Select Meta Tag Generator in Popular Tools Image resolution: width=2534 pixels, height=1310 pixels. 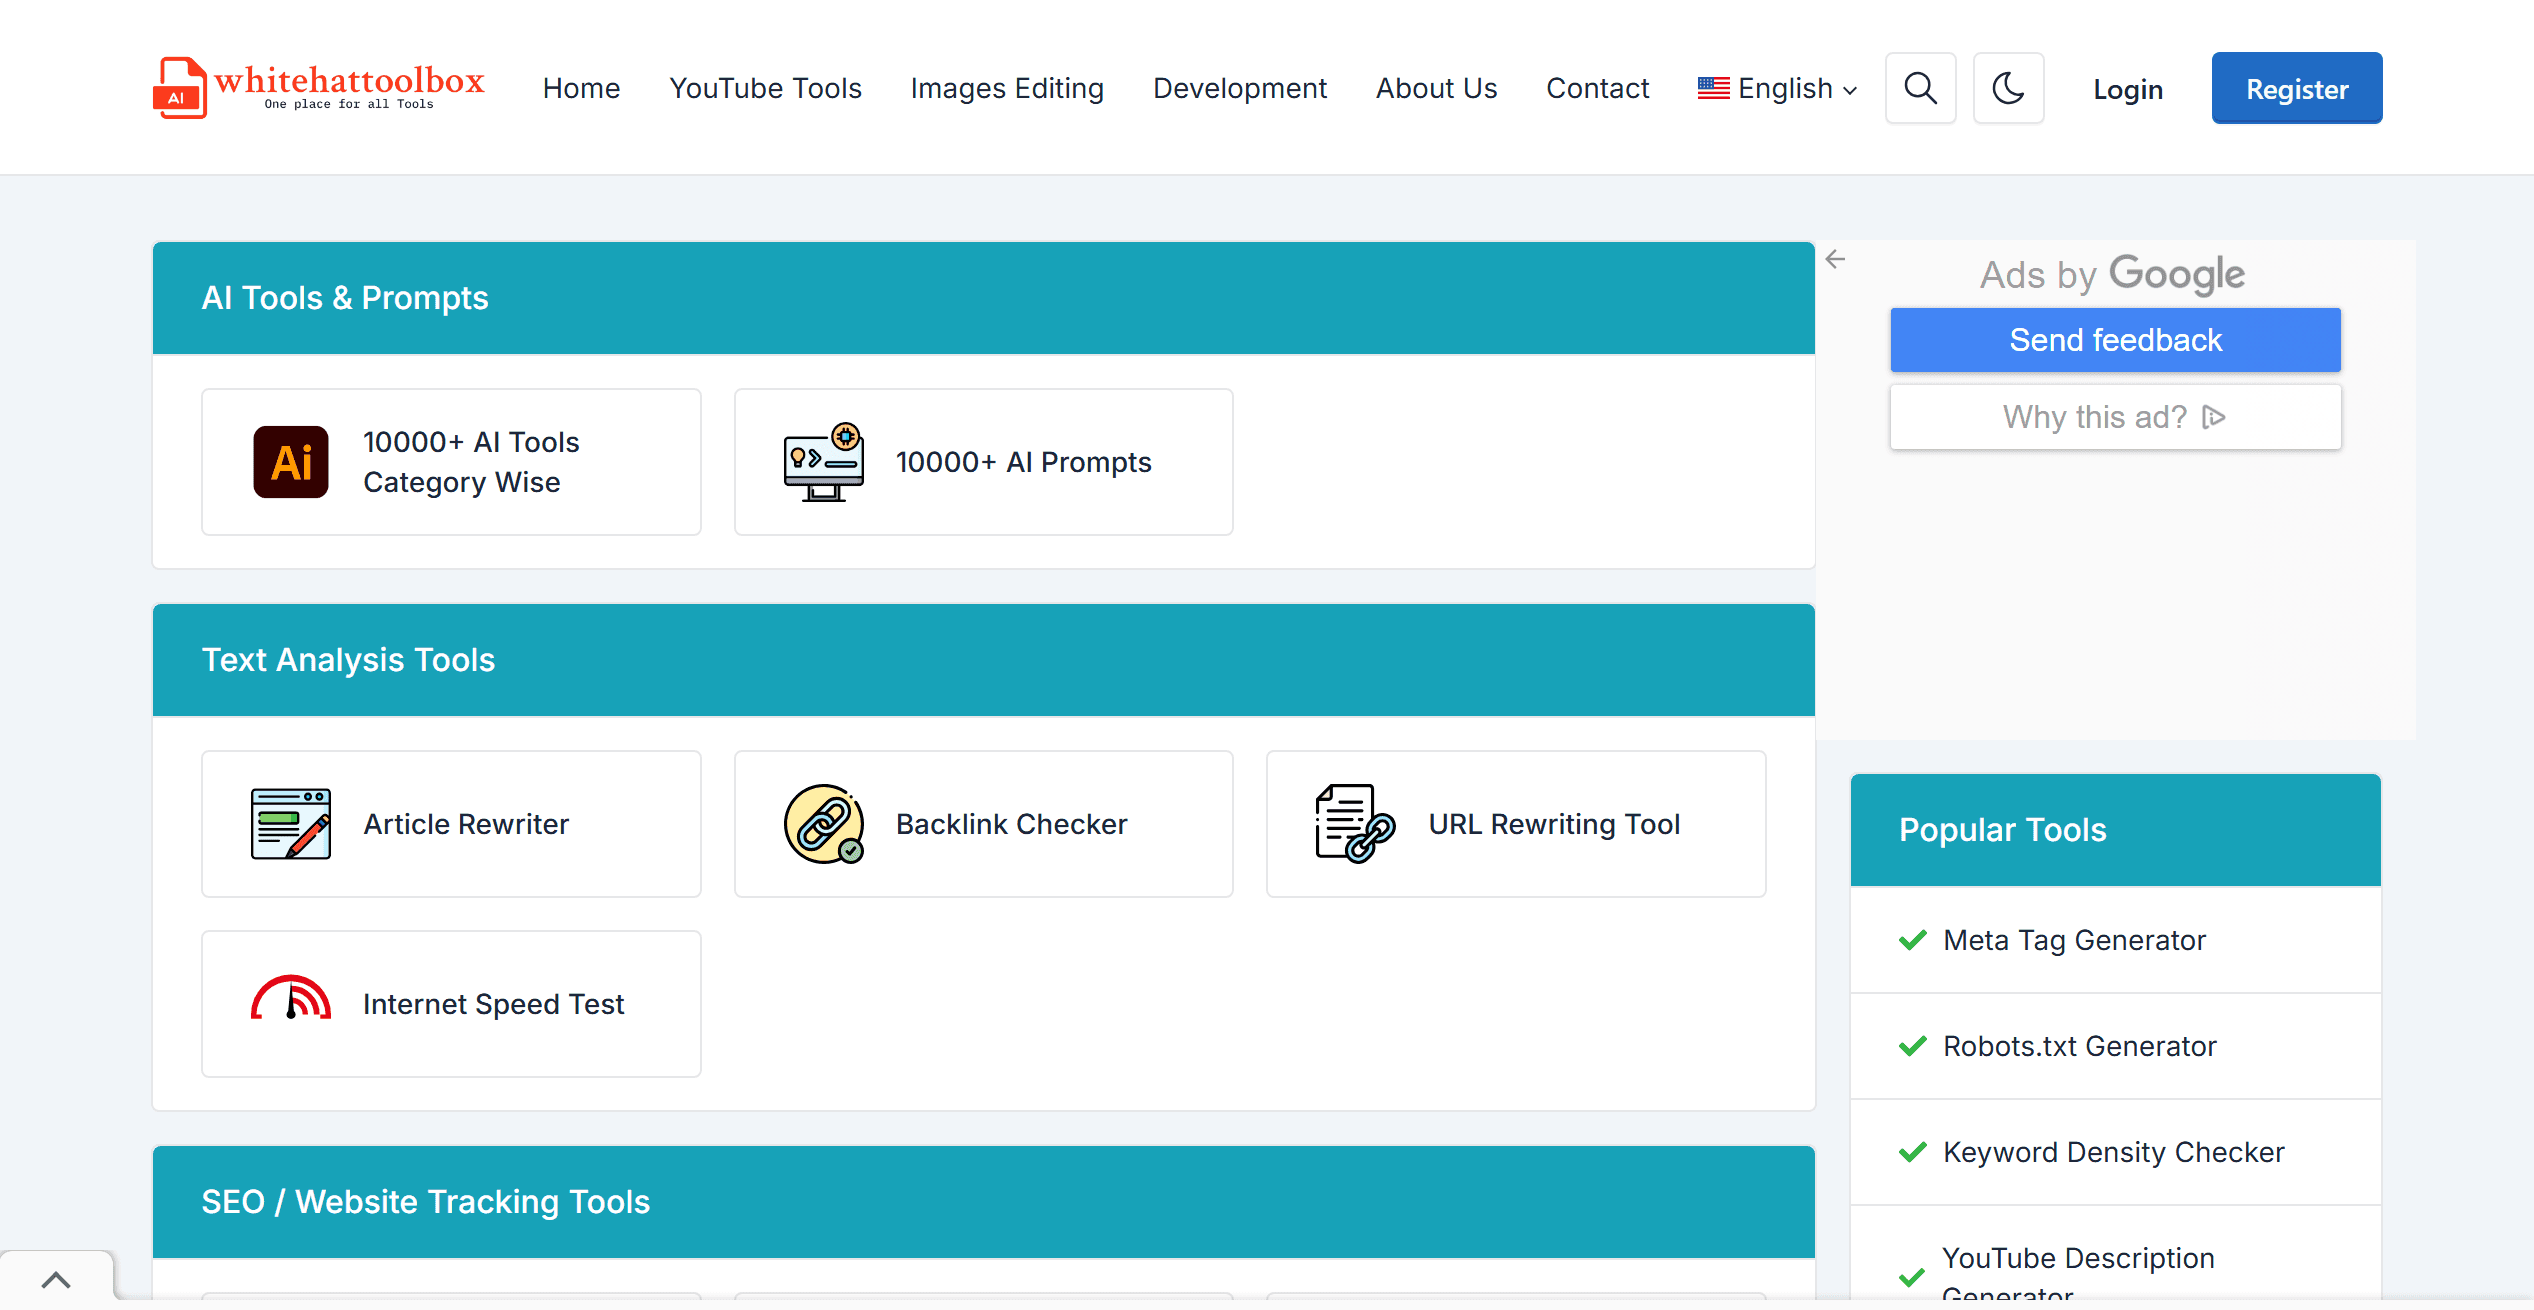(2074, 940)
